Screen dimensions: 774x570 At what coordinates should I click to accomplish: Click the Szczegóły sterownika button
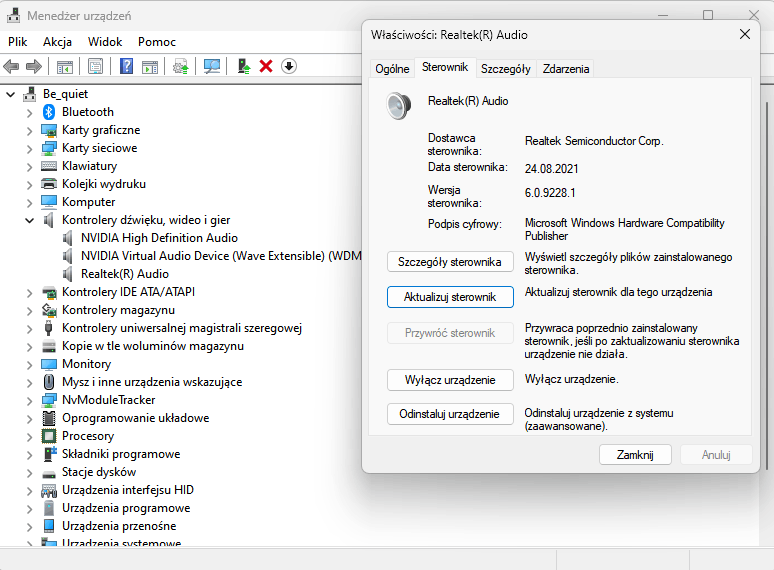pyautogui.click(x=450, y=262)
